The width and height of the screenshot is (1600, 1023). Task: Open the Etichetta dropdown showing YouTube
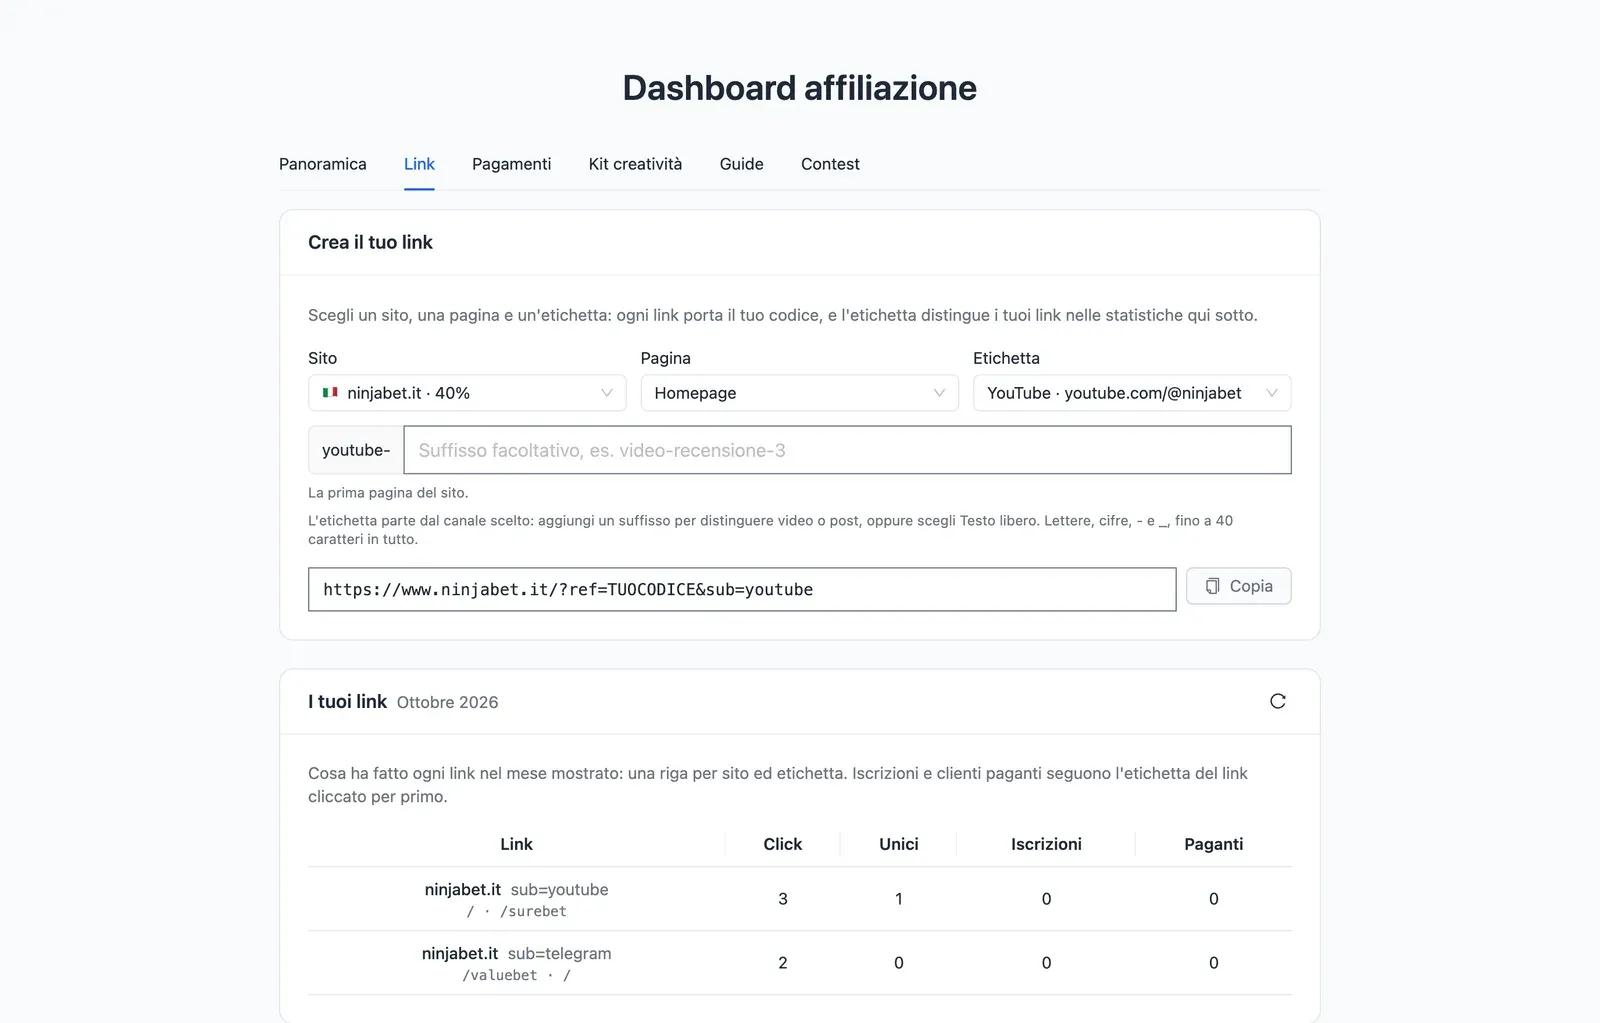pyautogui.click(x=1132, y=393)
